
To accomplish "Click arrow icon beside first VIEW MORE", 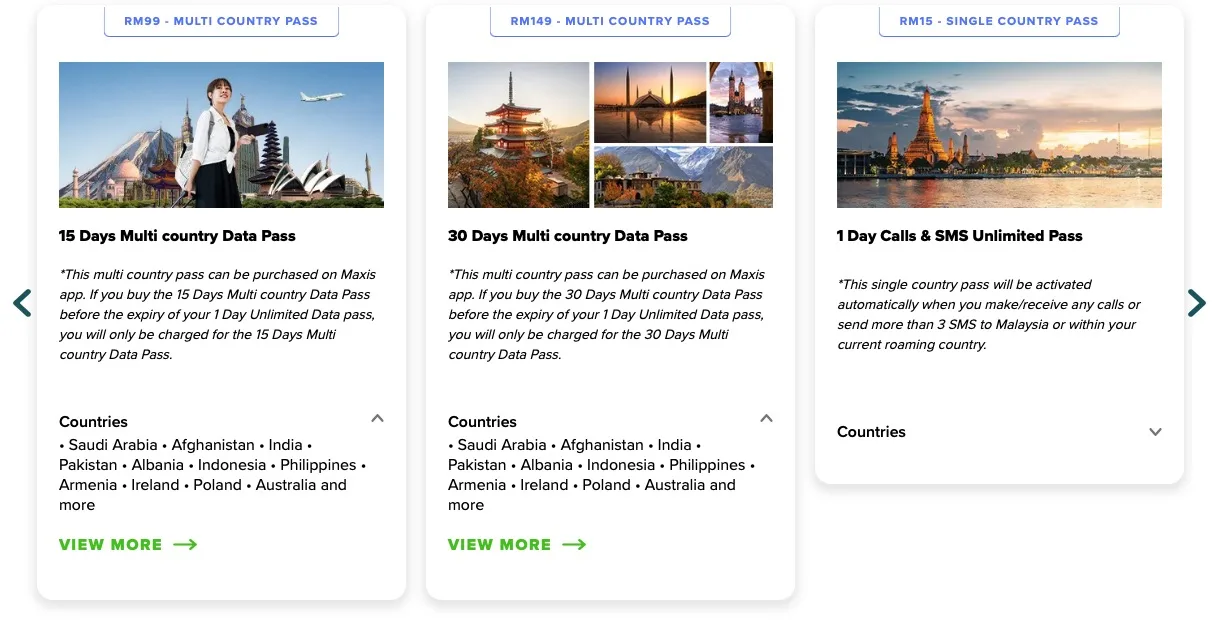I will pos(185,545).
